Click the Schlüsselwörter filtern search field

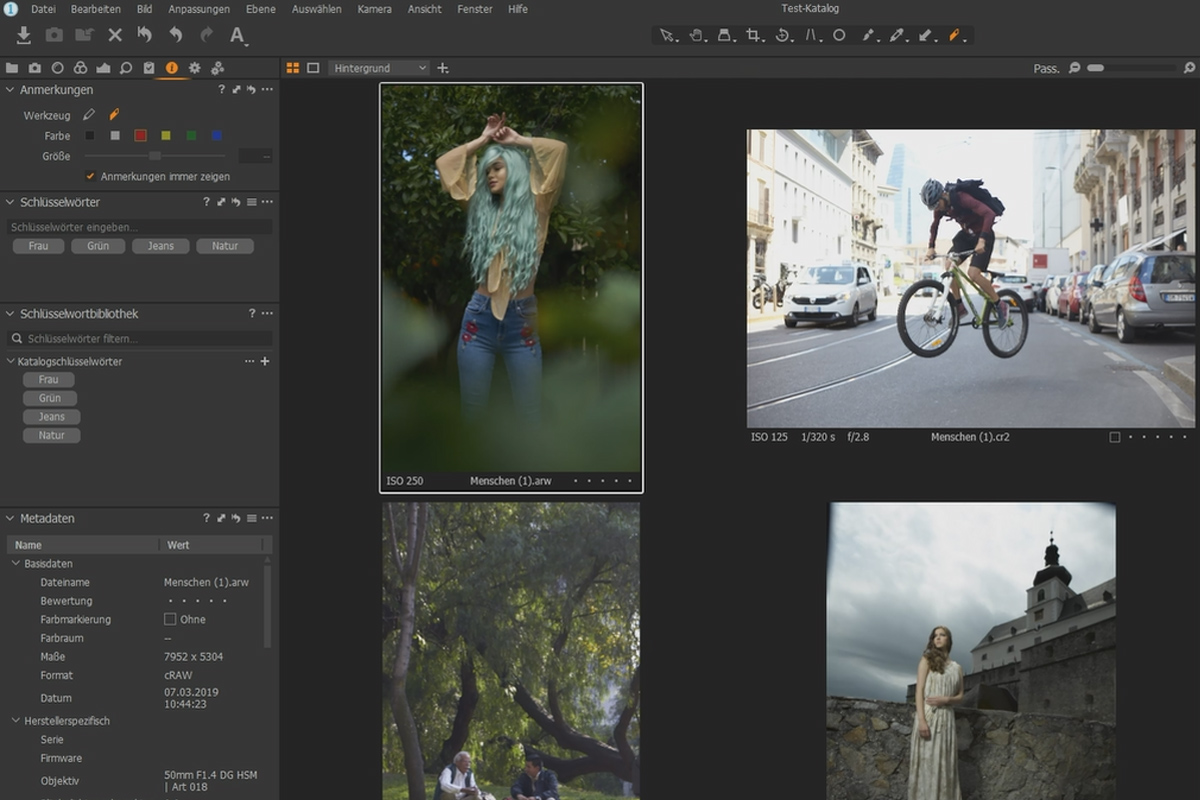139,339
